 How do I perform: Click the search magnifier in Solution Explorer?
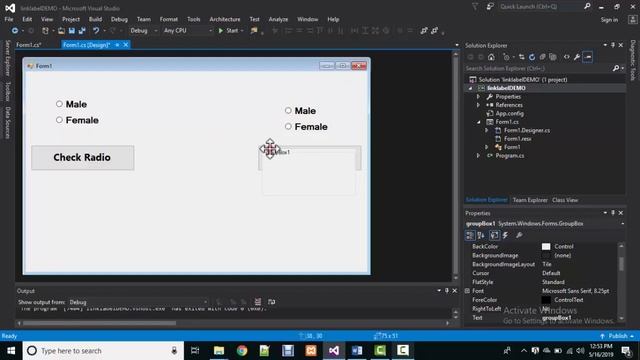pyautogui.click(x=616, y=69)
